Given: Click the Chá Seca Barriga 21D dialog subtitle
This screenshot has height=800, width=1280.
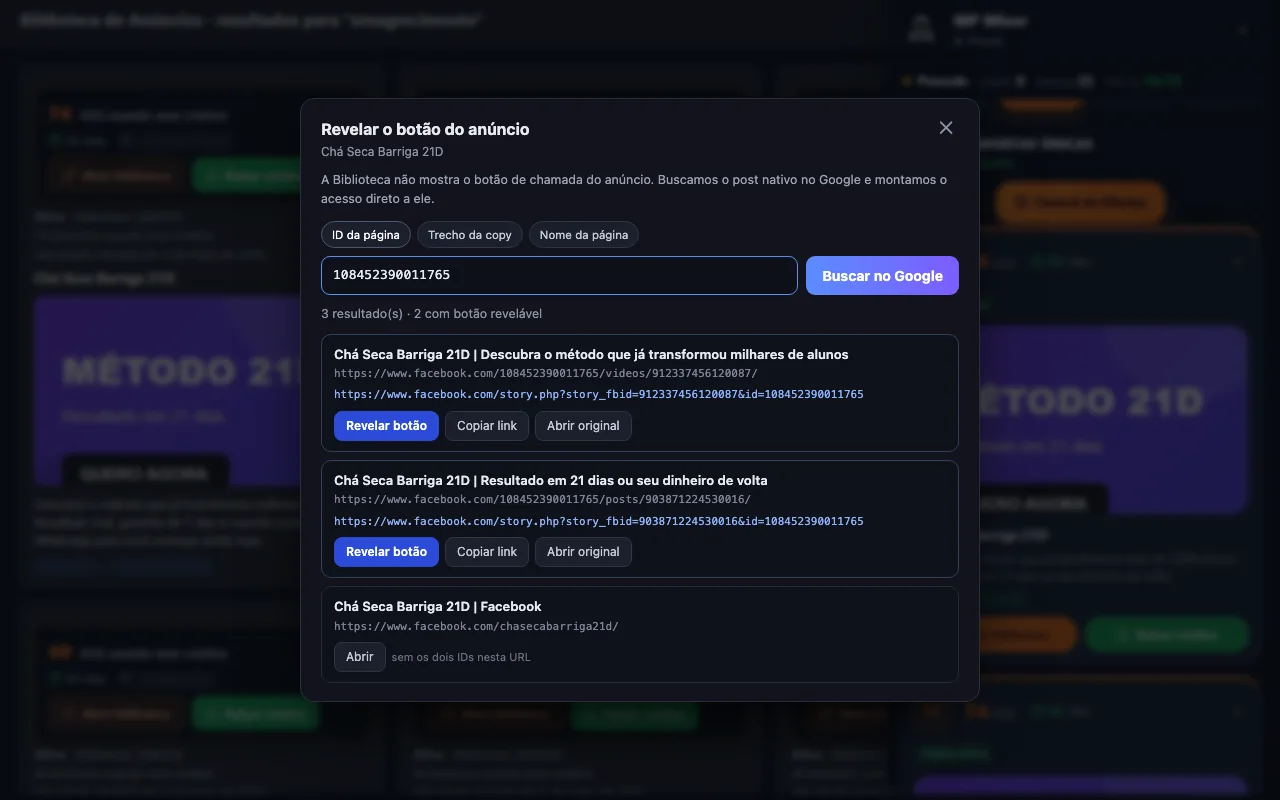Looking at the screenshot, I should [x=382, y=152].
